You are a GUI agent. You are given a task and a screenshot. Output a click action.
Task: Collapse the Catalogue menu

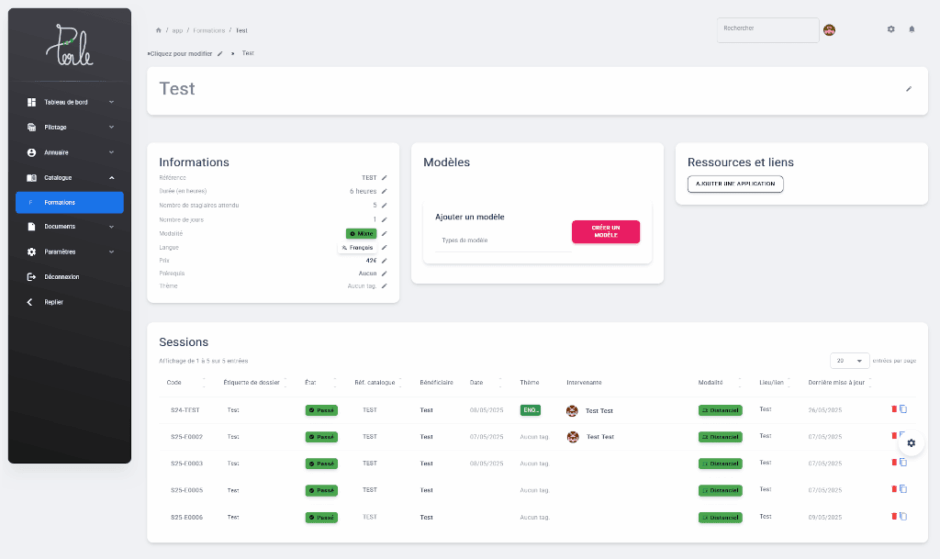coord(70,178)
